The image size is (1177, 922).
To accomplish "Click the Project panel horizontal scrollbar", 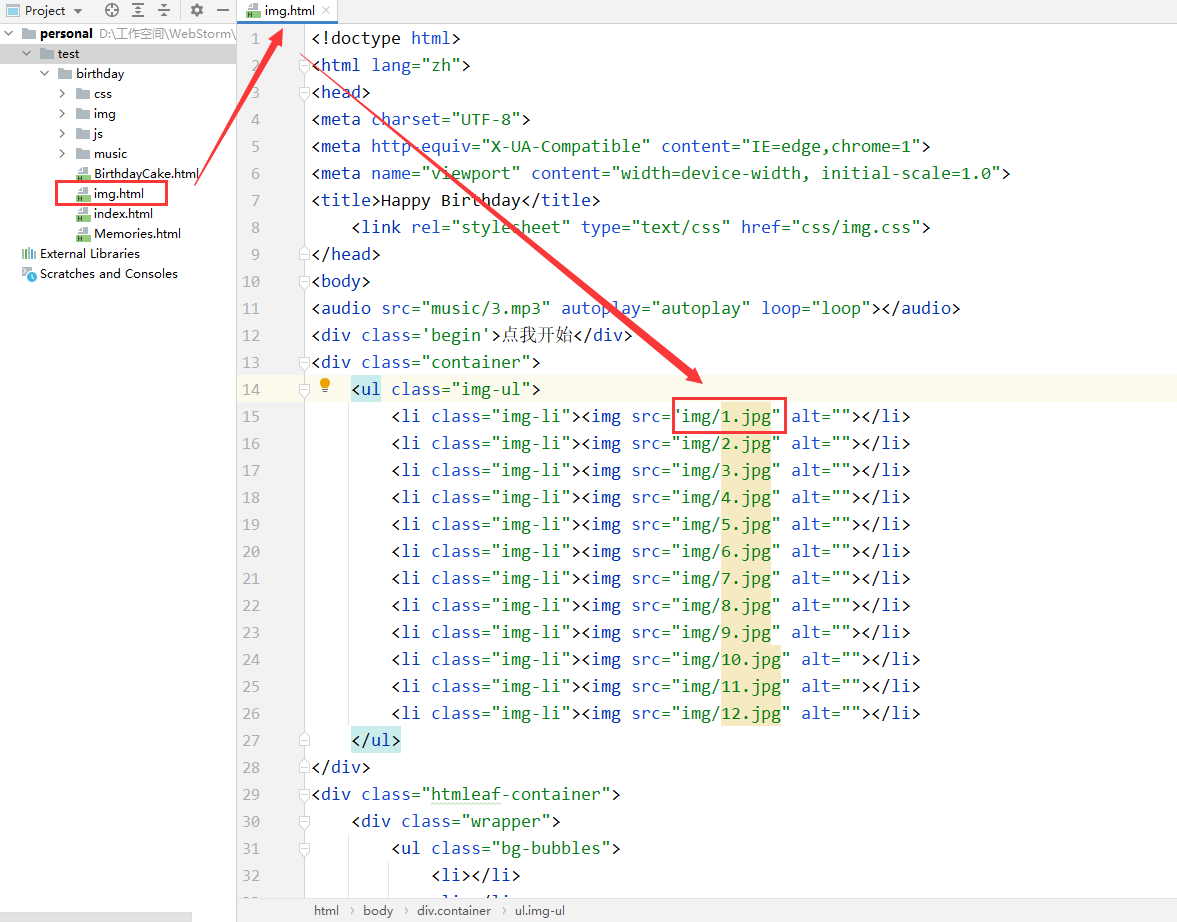I will pos(96,917).
